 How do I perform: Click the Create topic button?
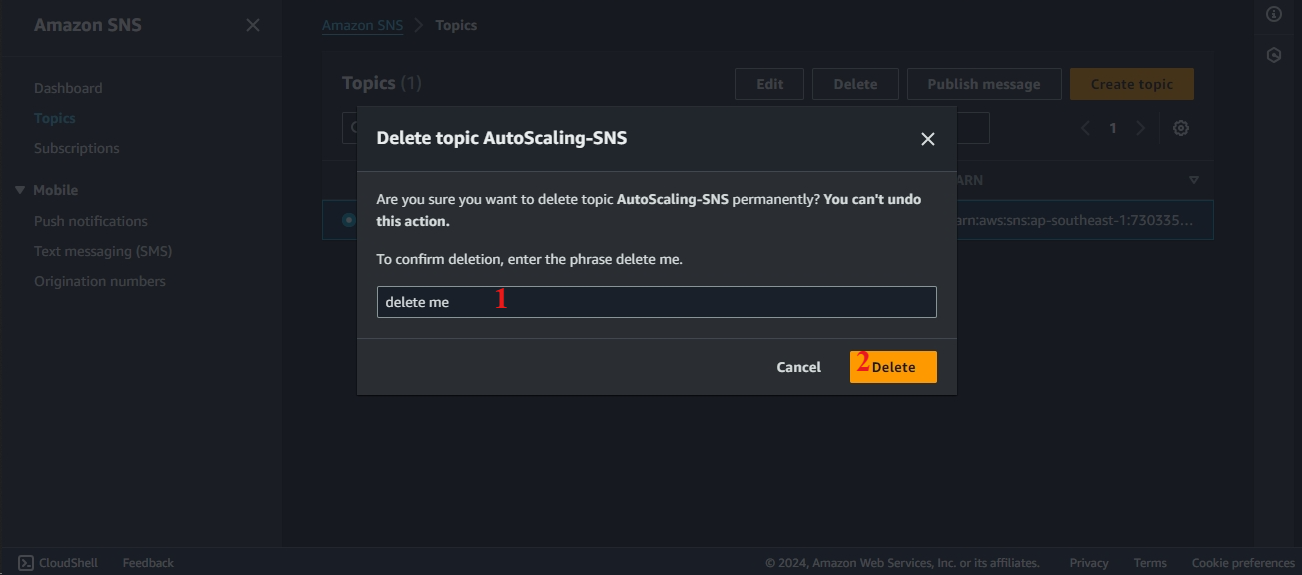click(1132, 84)
